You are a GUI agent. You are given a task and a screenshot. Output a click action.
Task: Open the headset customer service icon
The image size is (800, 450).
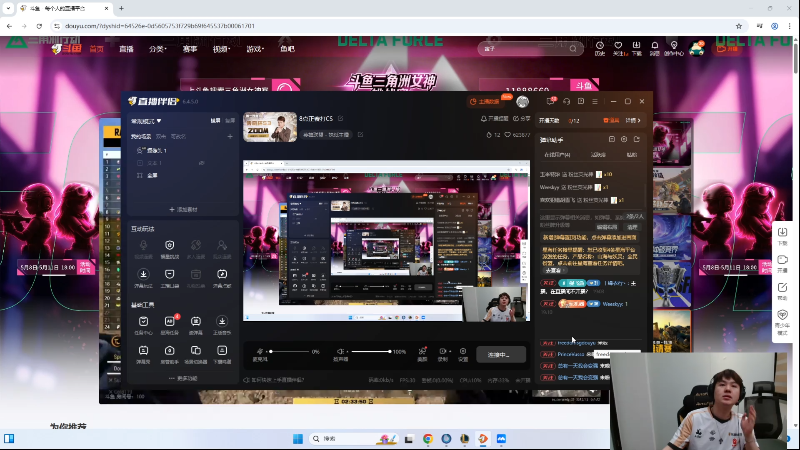point(566,102)
